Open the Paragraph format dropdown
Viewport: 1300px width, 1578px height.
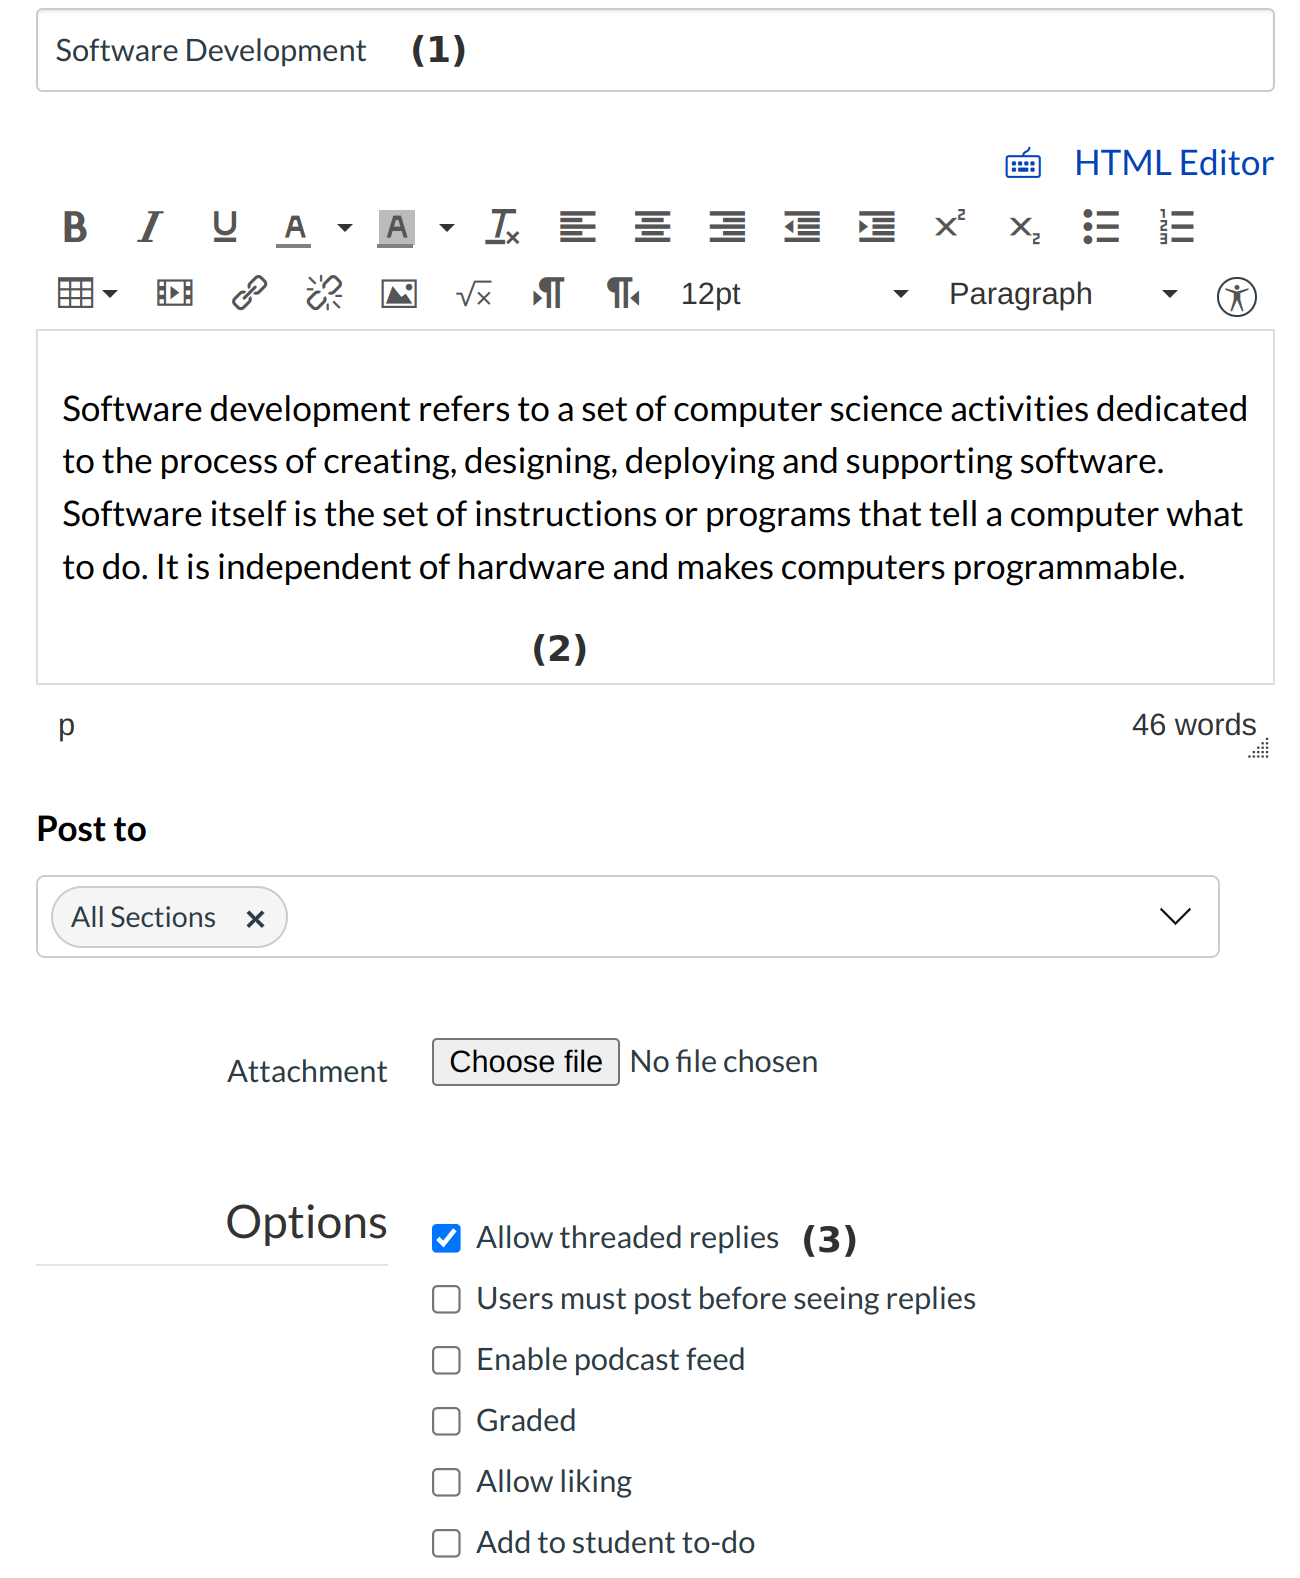(1062, 294)
